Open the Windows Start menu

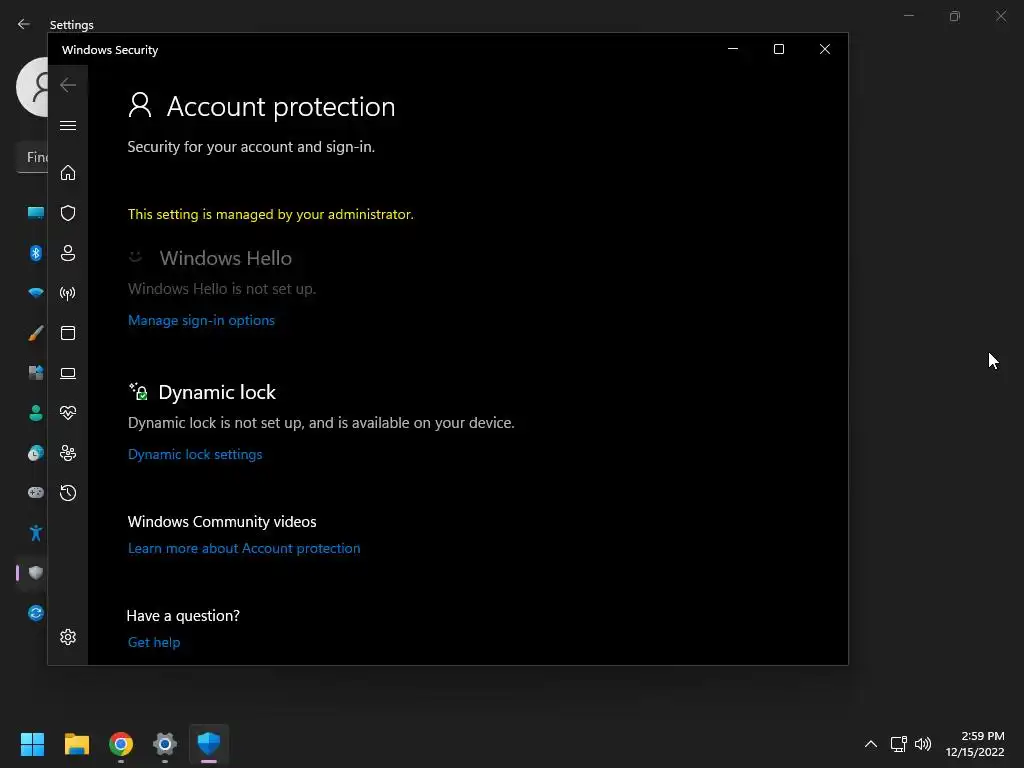(32, 744)
